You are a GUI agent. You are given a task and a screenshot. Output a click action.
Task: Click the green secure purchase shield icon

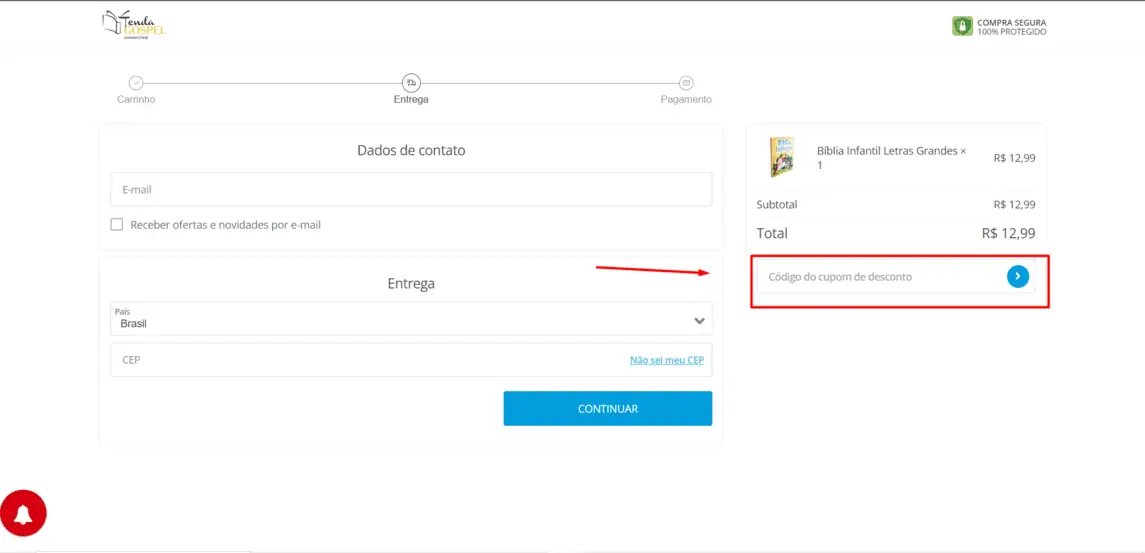coord(962,26)
